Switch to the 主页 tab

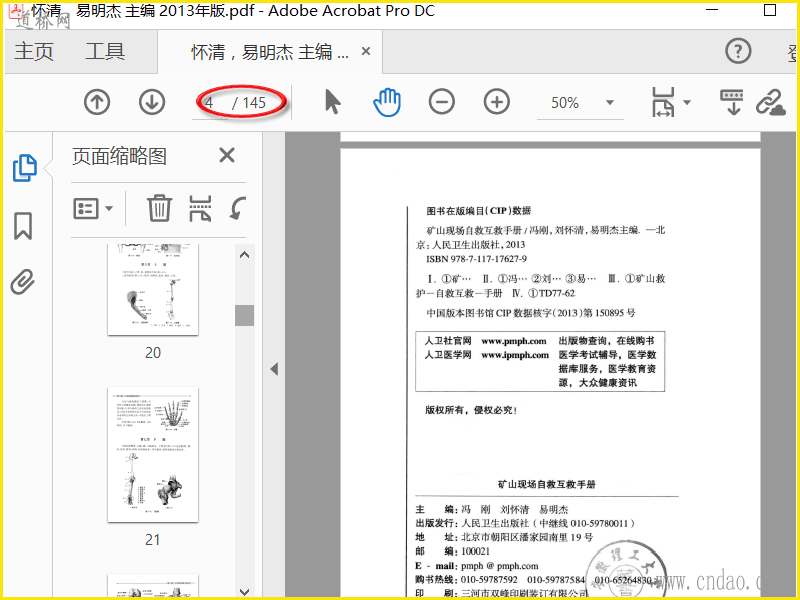[34, 52]
